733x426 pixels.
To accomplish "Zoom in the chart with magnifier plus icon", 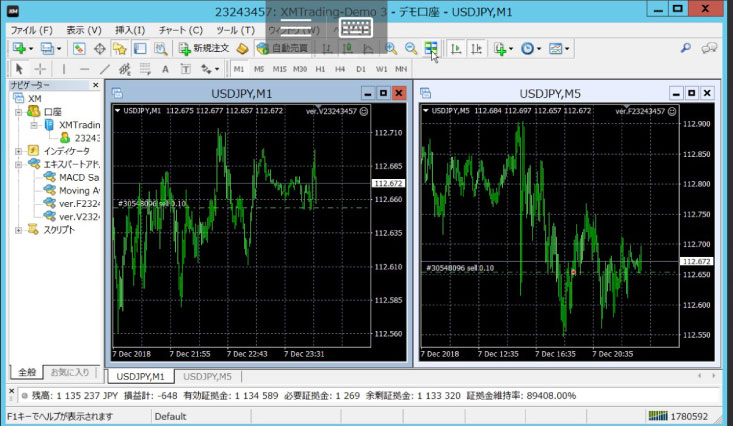I will click(391, 48).
